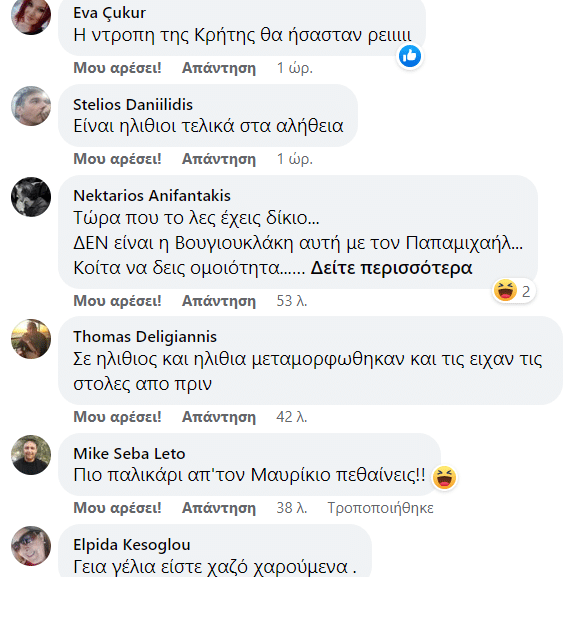Expand Nektarios' comment with Δείτε περισσότερα

(x=391, y=268)
